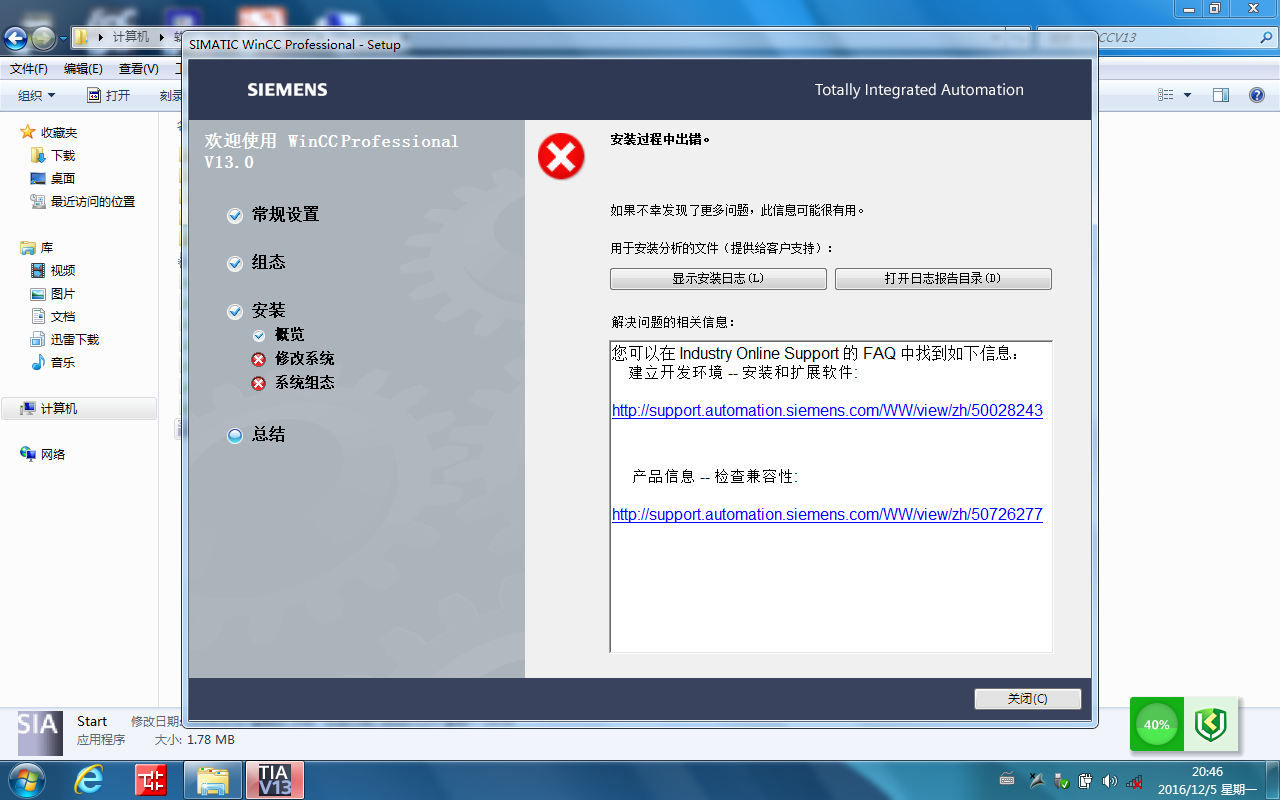Click the Explorer help question mark icon

(x=1257, y=95)
